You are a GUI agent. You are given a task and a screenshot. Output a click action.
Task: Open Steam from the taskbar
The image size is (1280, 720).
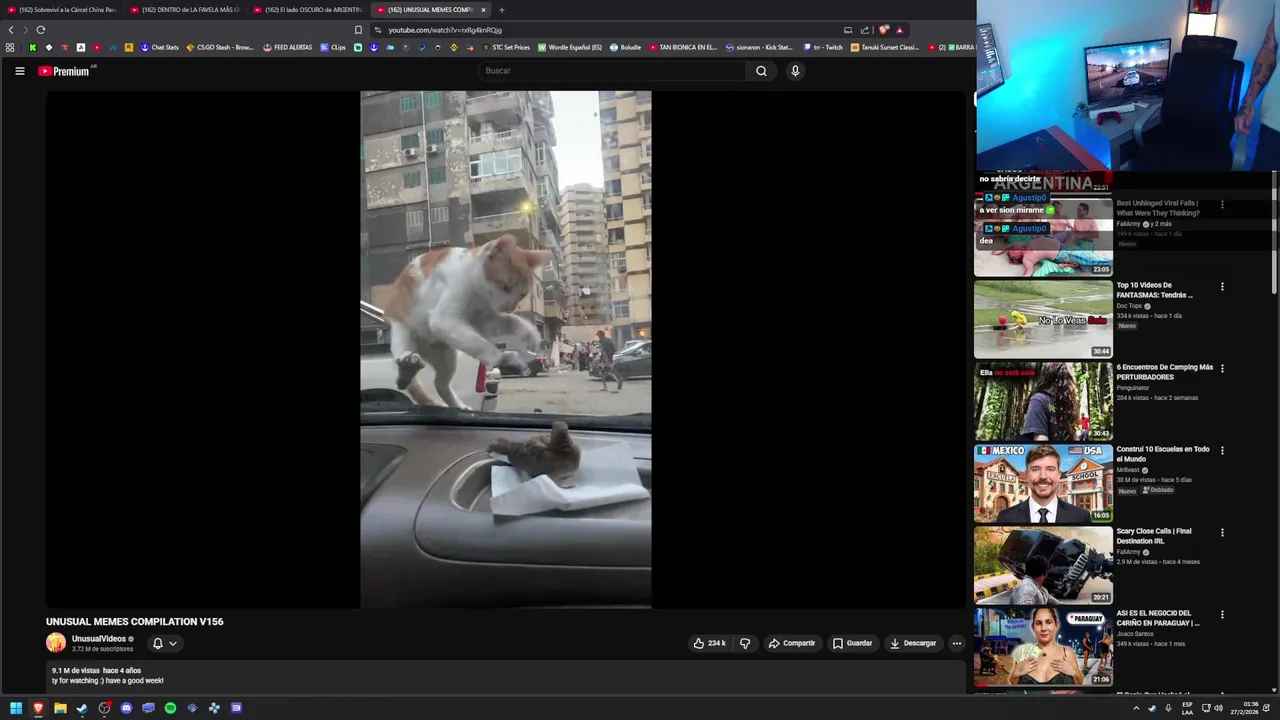pyautogui.click(x=82, y=708)
